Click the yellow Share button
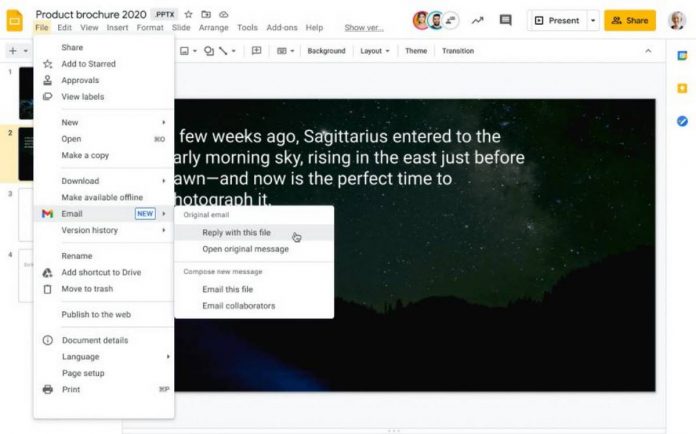This screenshot has height=434, width=696. [x=629, y=20]
